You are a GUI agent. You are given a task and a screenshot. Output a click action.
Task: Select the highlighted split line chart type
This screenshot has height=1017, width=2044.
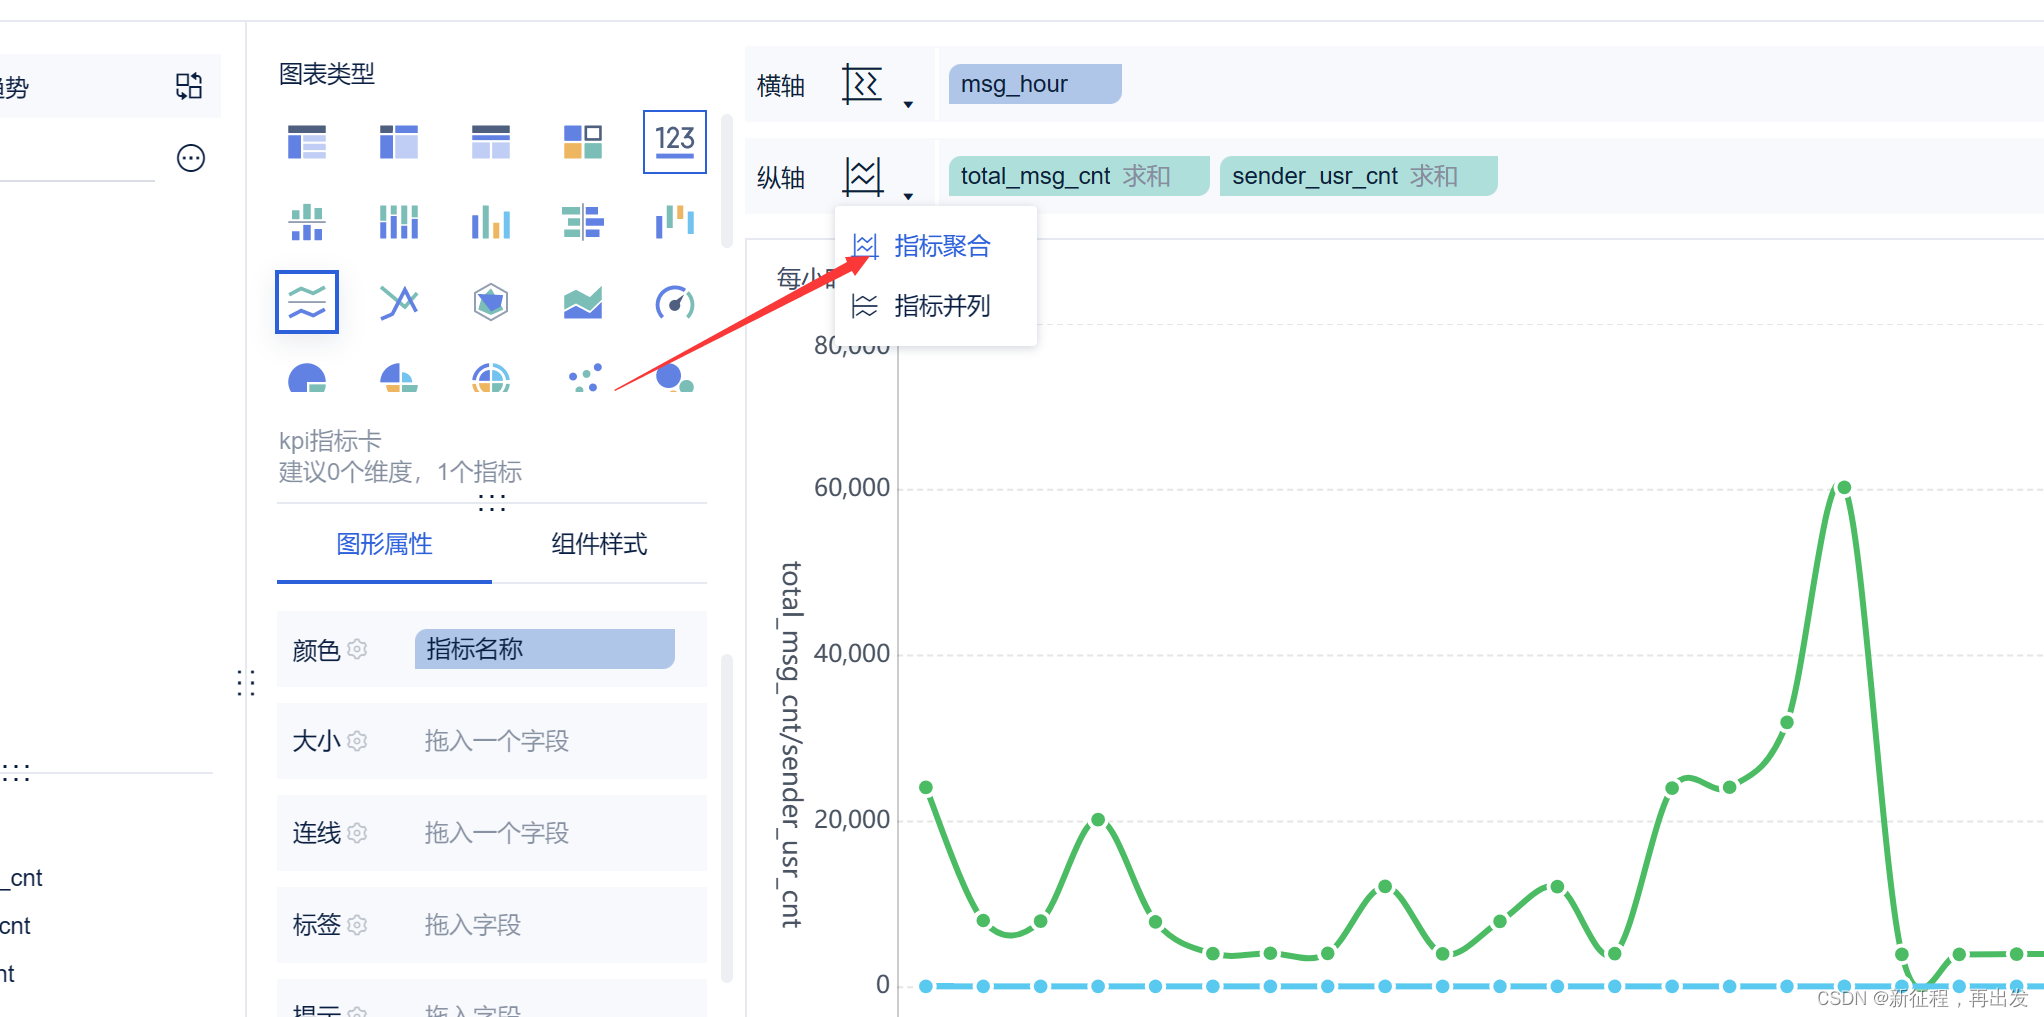click(x=307, y=301)
